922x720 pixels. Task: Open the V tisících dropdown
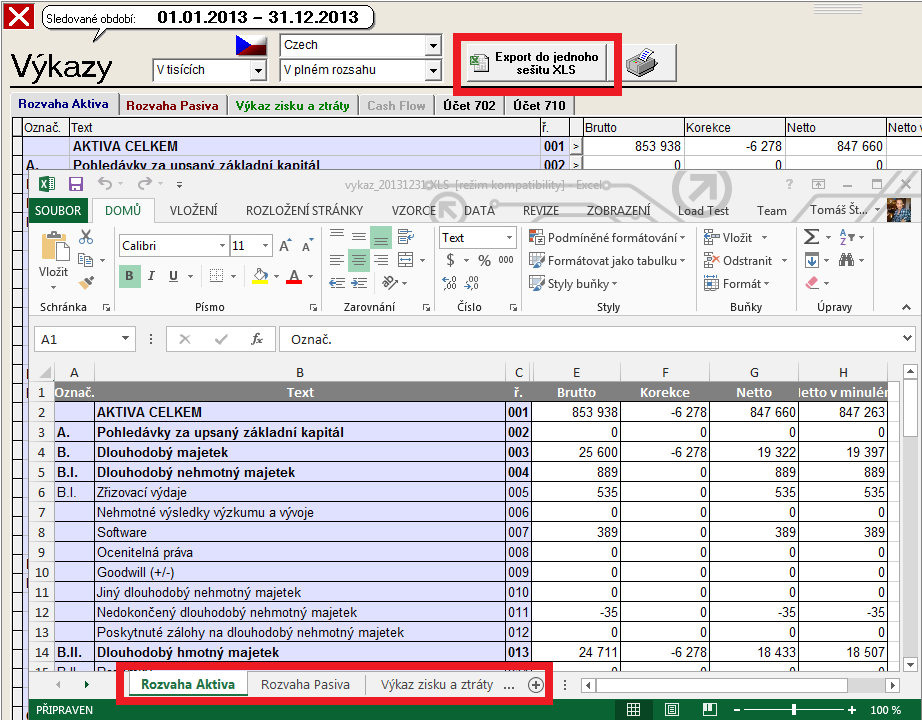click(x=258, y=71)
